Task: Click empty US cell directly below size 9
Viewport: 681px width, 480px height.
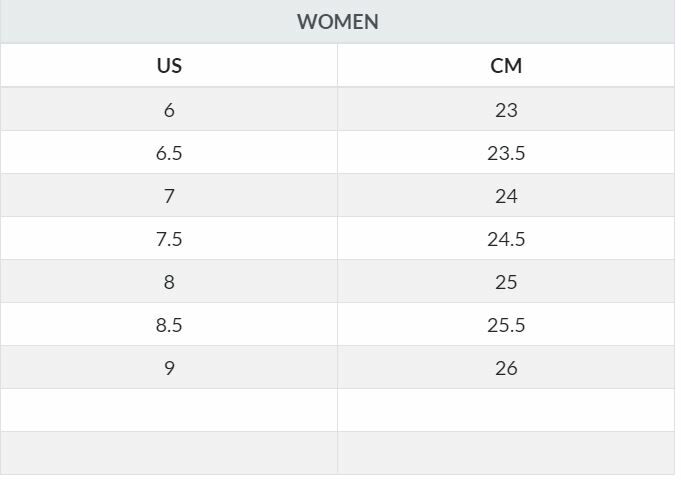Action: point(169,410)
